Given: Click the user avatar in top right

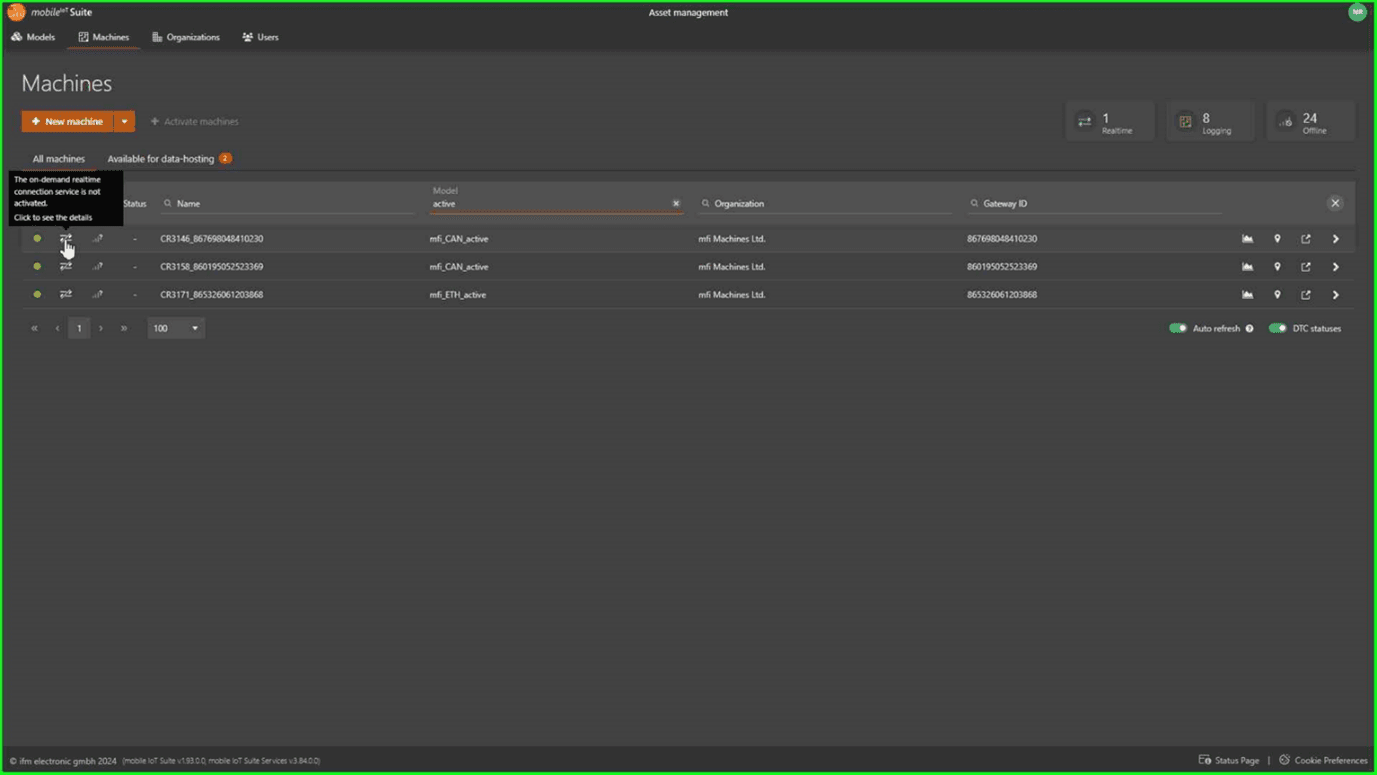Looking at the screenshot, I should [1356, 12].
